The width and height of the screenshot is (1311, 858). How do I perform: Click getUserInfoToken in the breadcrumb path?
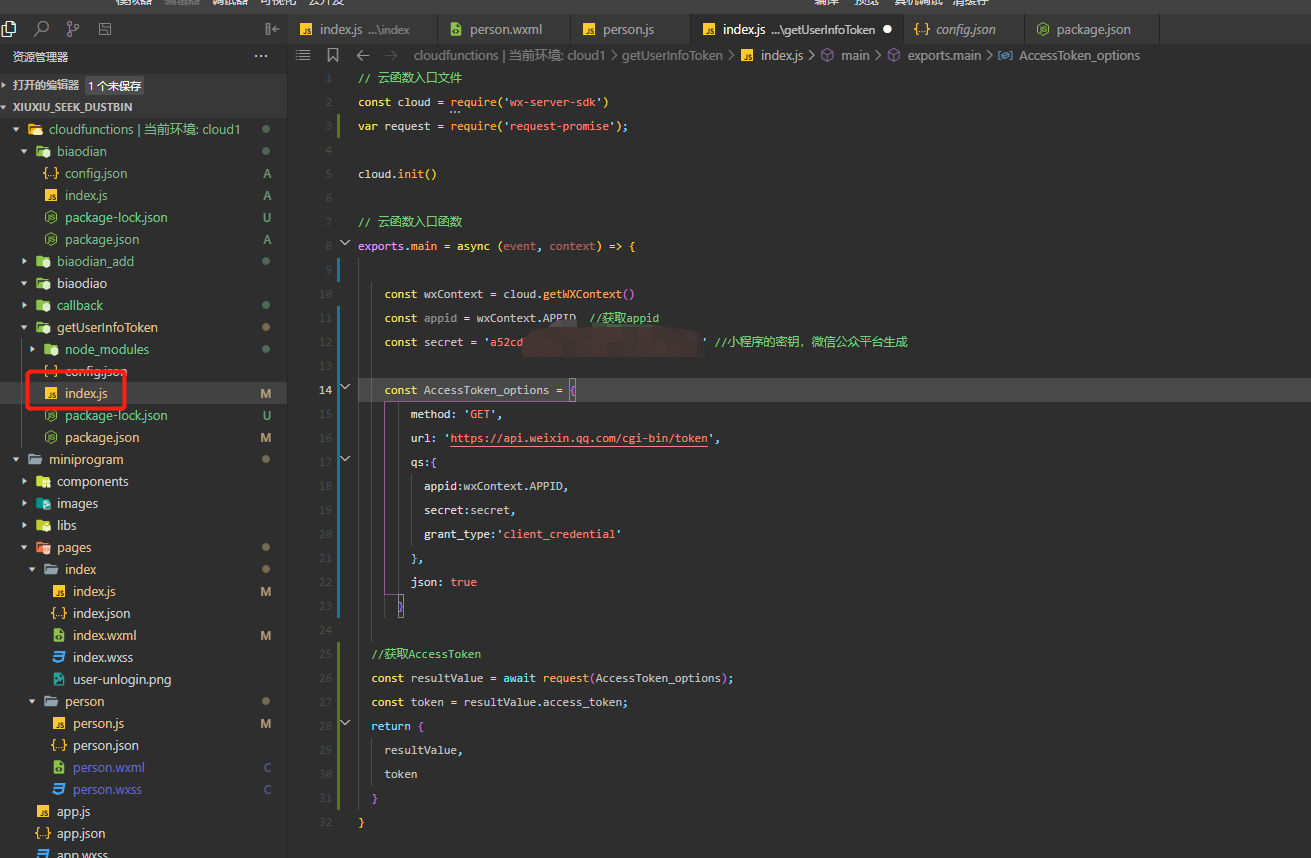pyautogui.click(x=672, y=55)
